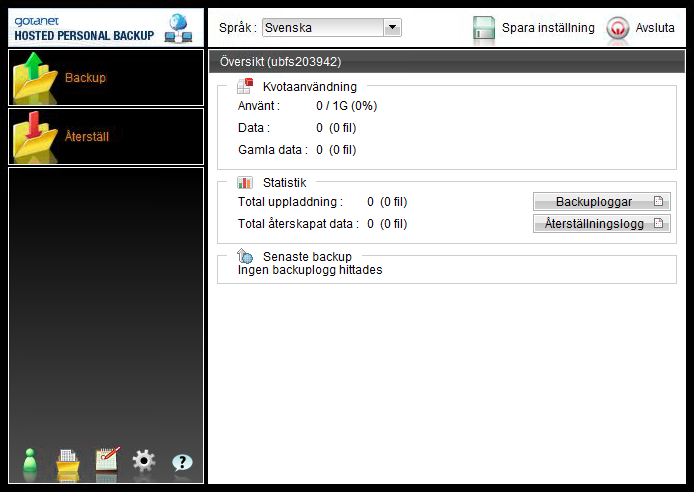694x492 pixels.
Task: Open the yellow backup set icon
Action: click(68, 463)
